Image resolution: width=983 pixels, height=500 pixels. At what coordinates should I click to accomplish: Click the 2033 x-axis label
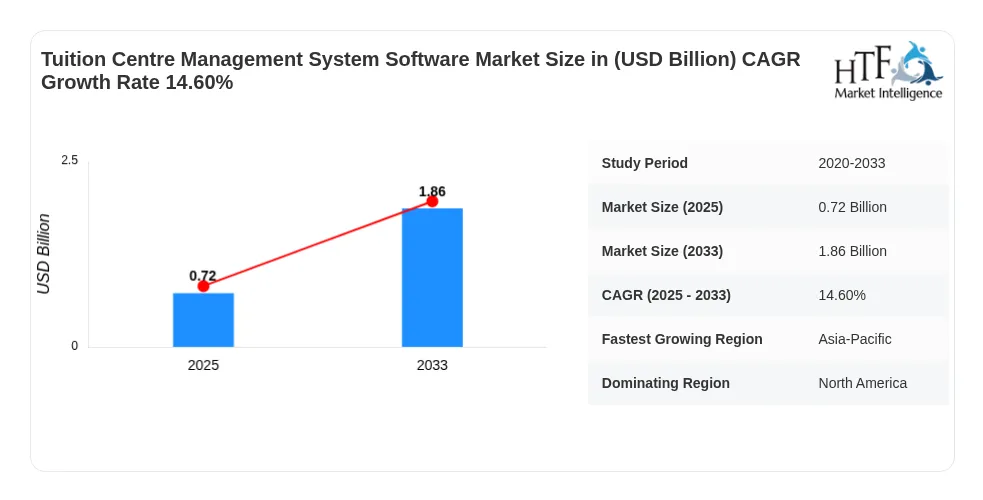(432, 365)
